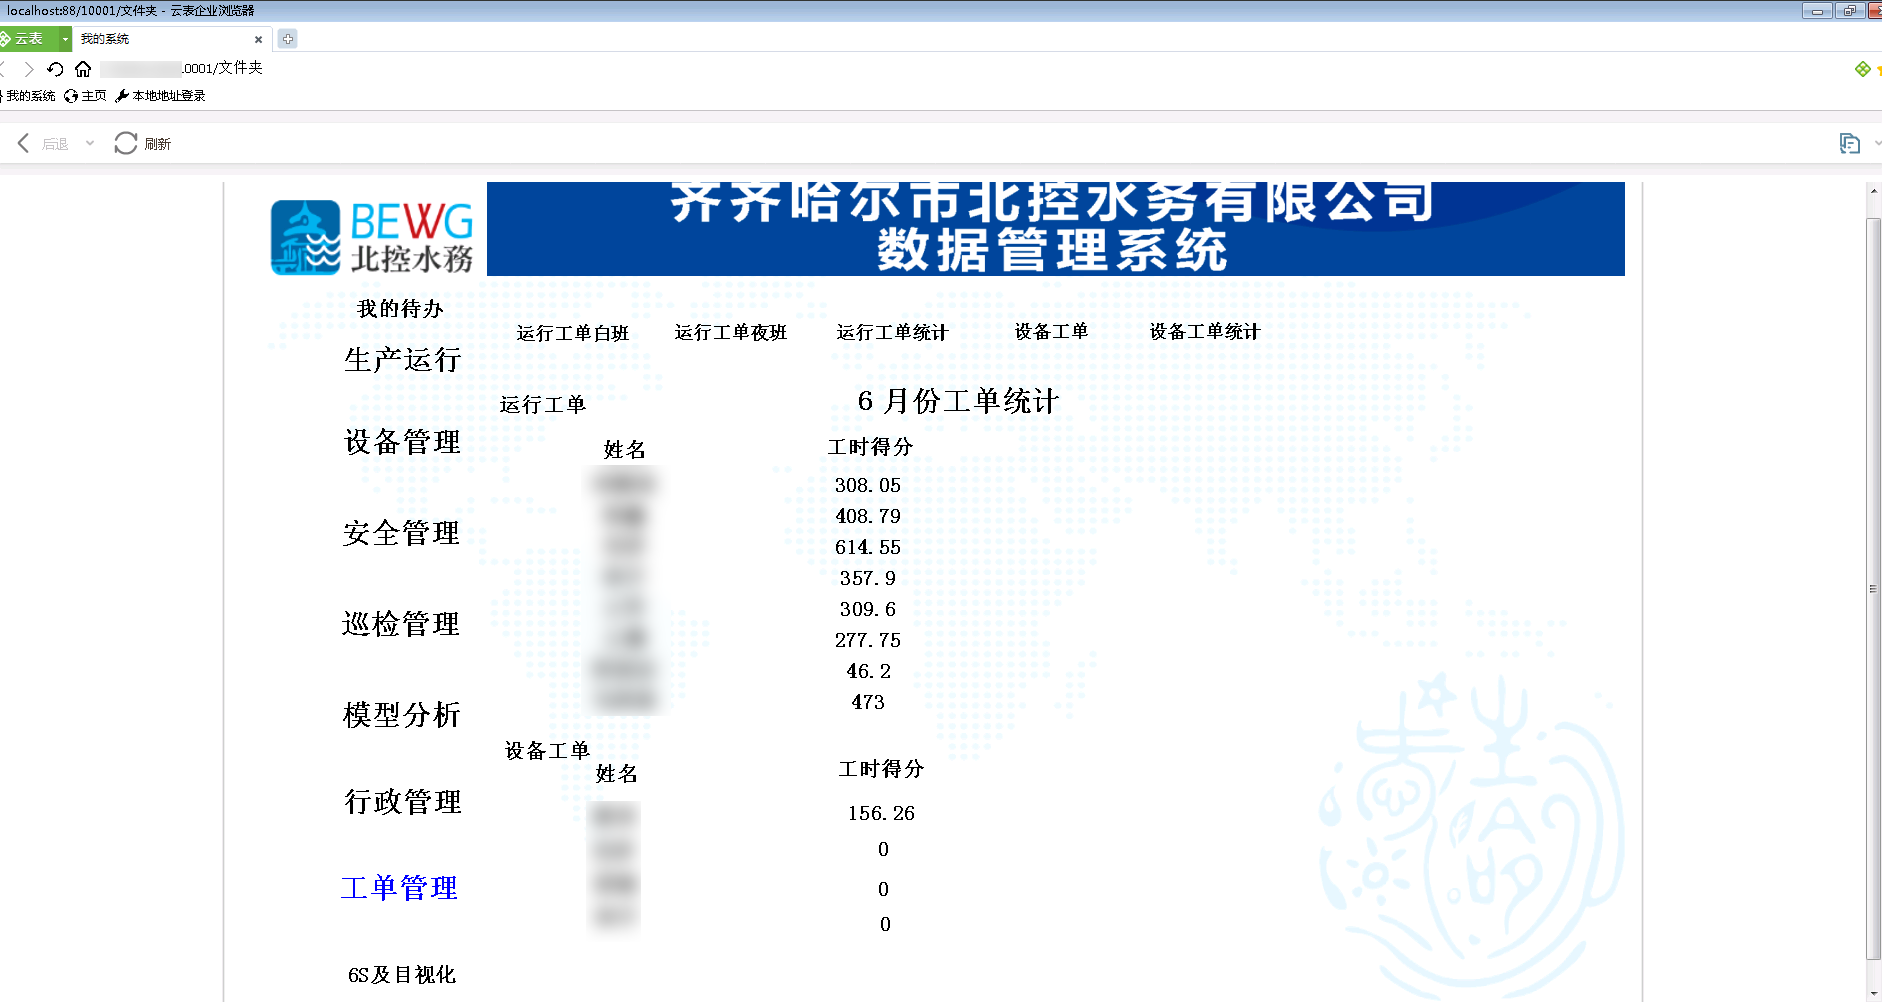Select 巡检管理 in the side menu
Screen dimensions: 1882x1002
pos(401,624)
